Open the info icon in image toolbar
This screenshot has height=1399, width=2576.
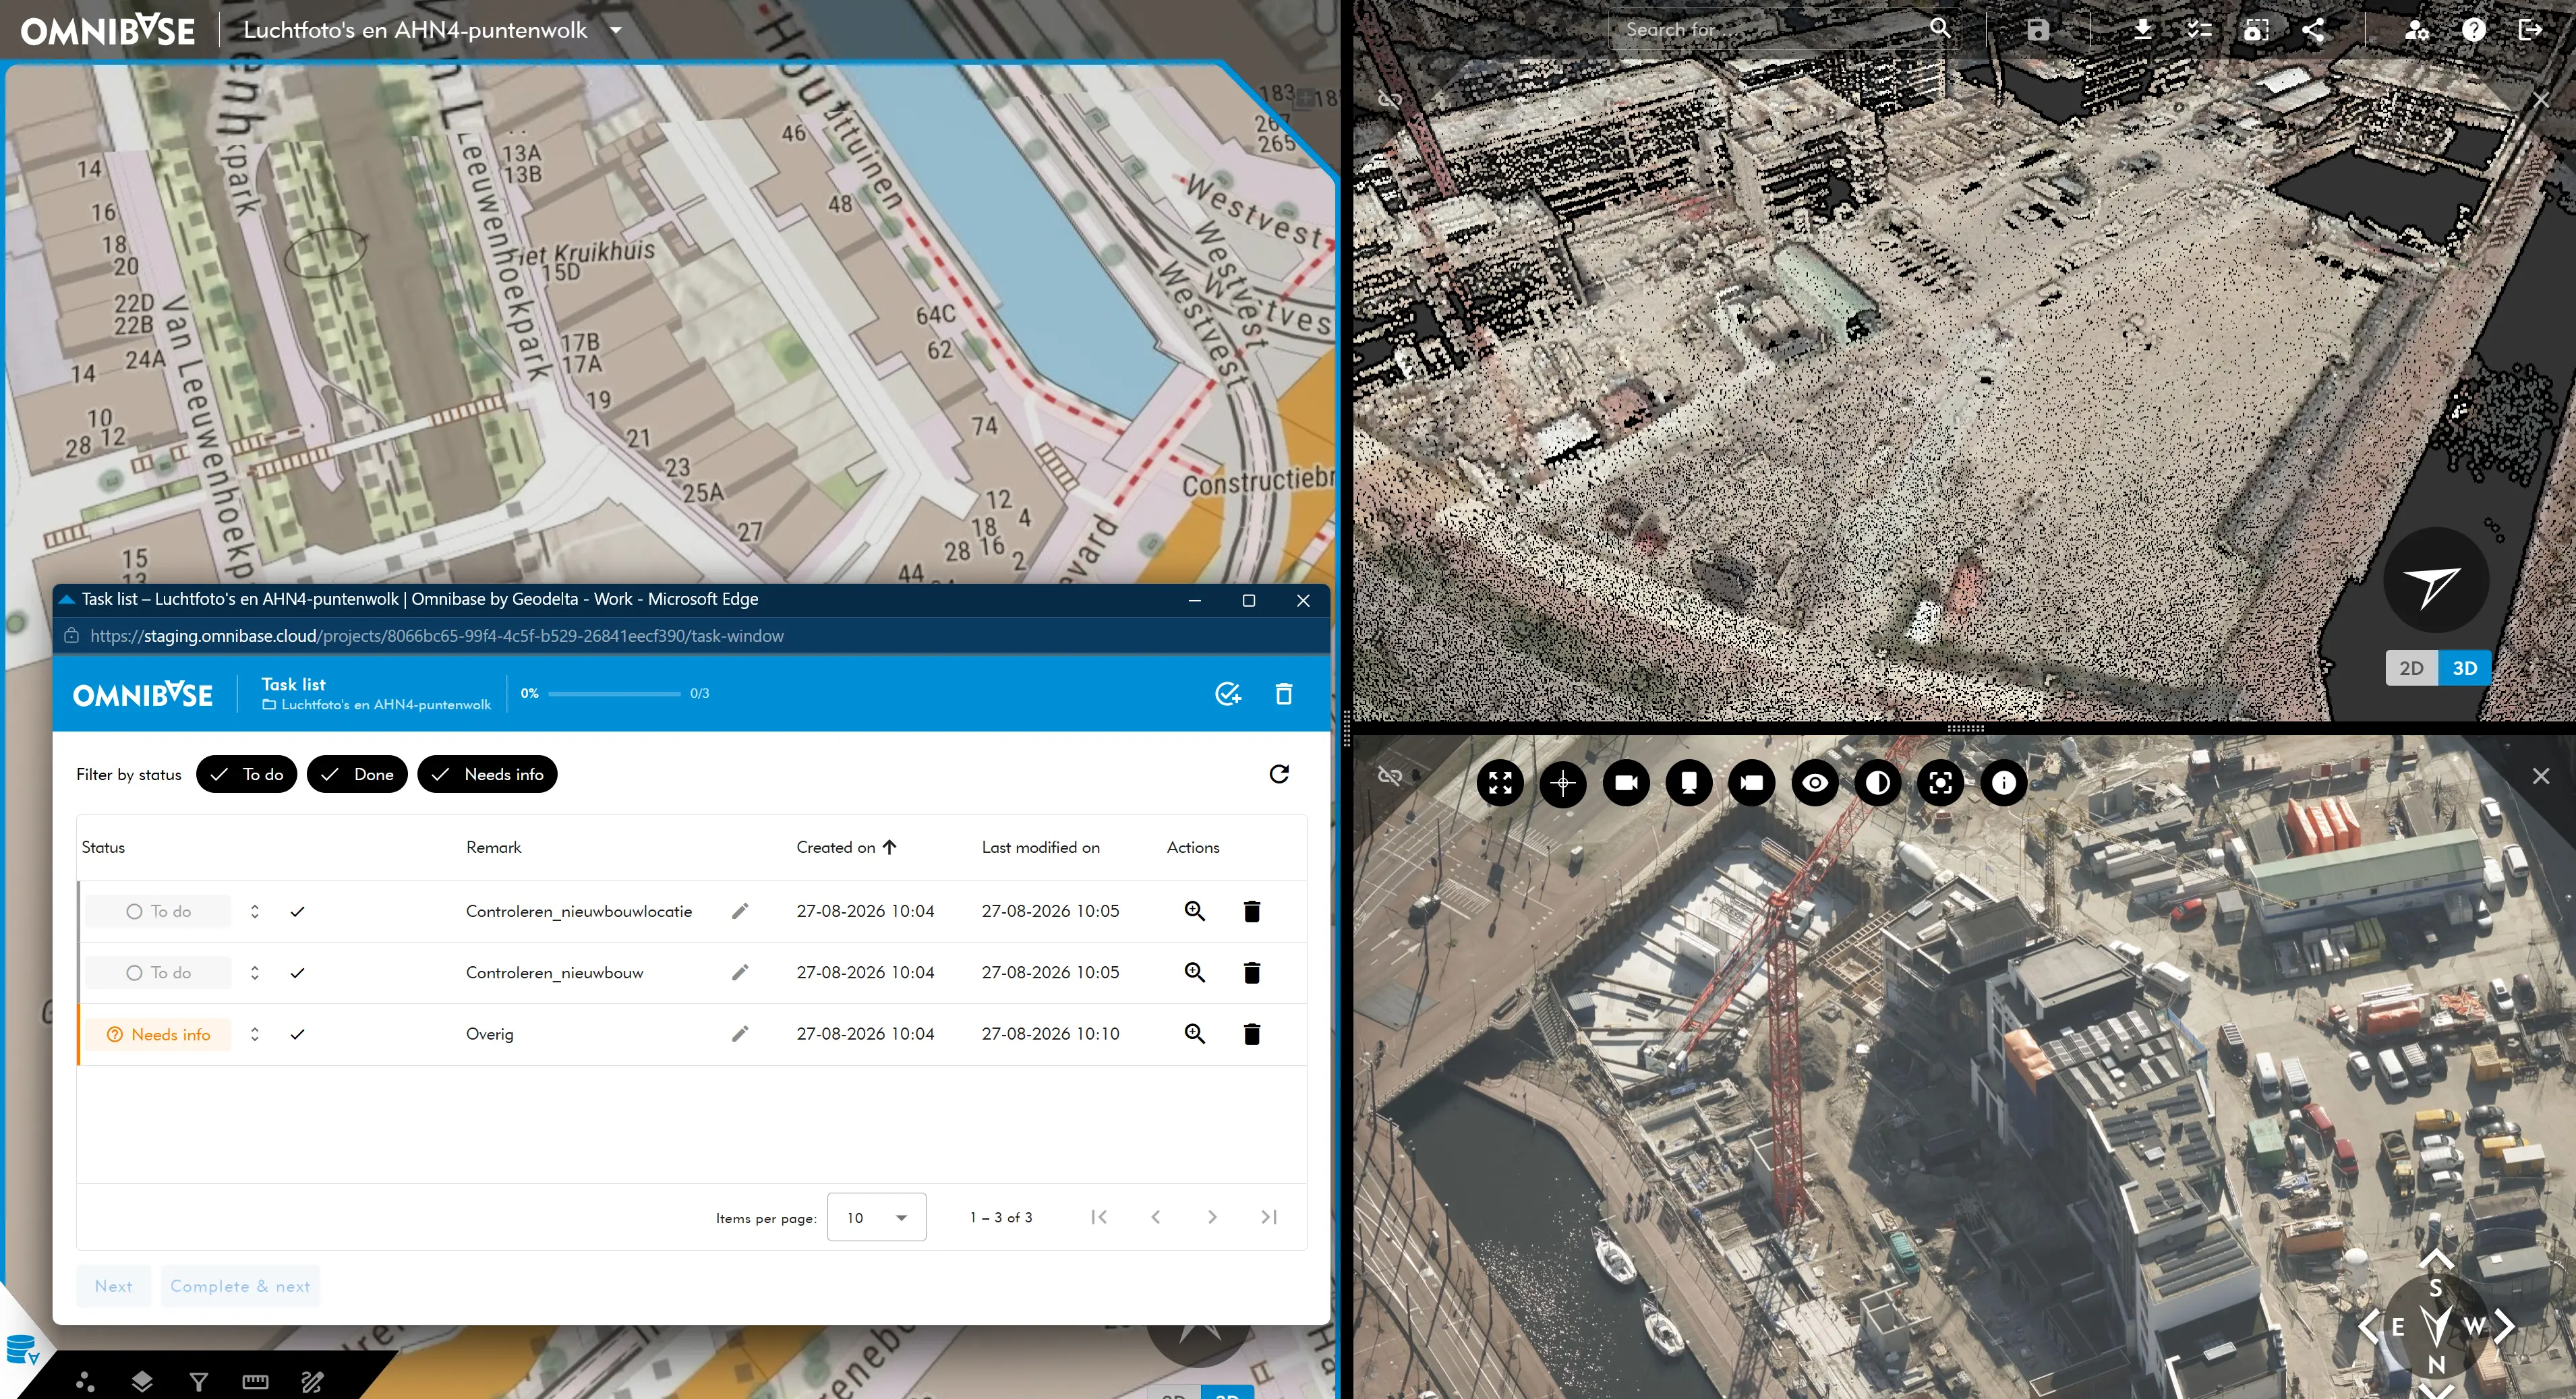coord(2004,782)
